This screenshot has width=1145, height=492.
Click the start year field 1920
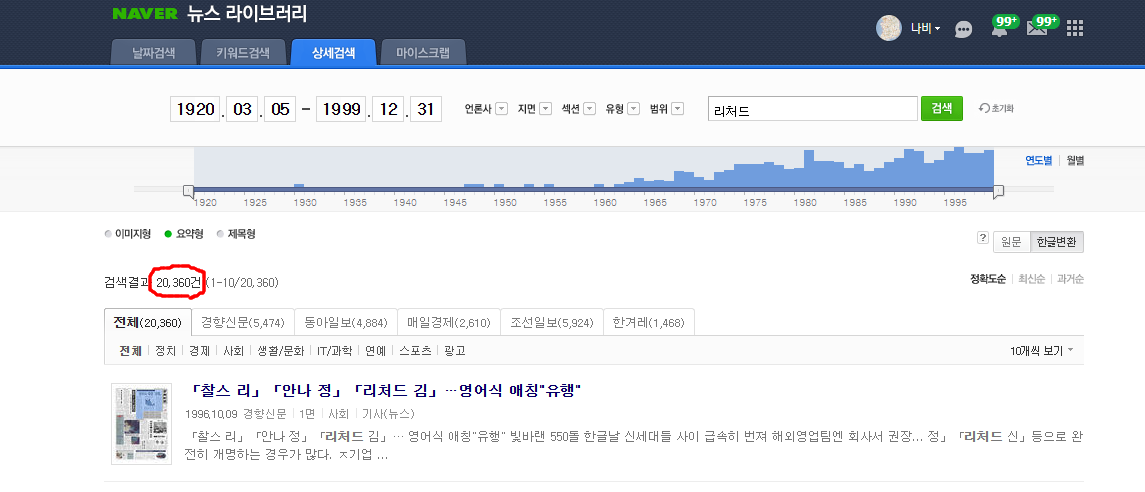tap(196, 109)
